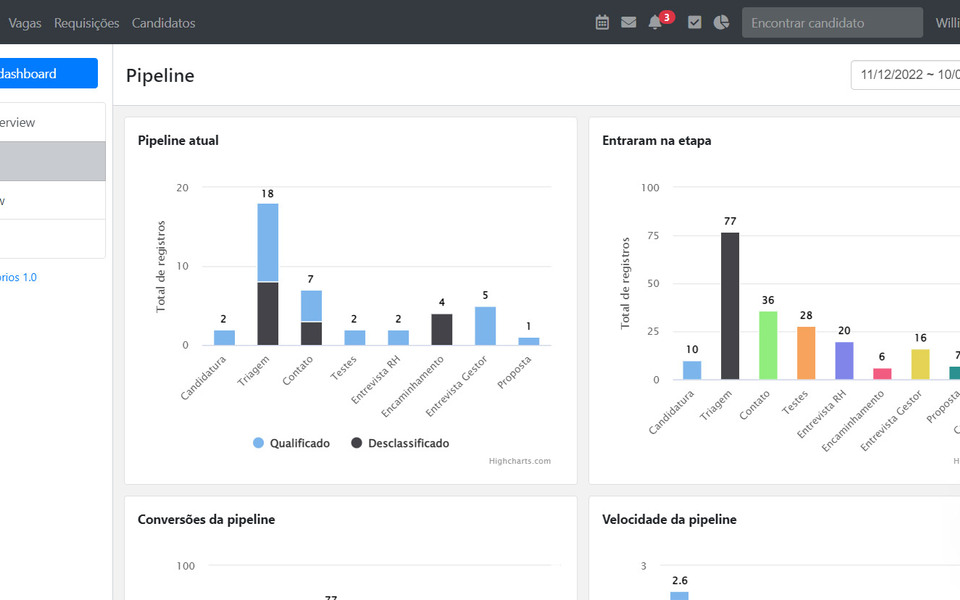
Task: Toggle Desclassificado legend series
Action: pyautogui.click(x=400, y=443)
